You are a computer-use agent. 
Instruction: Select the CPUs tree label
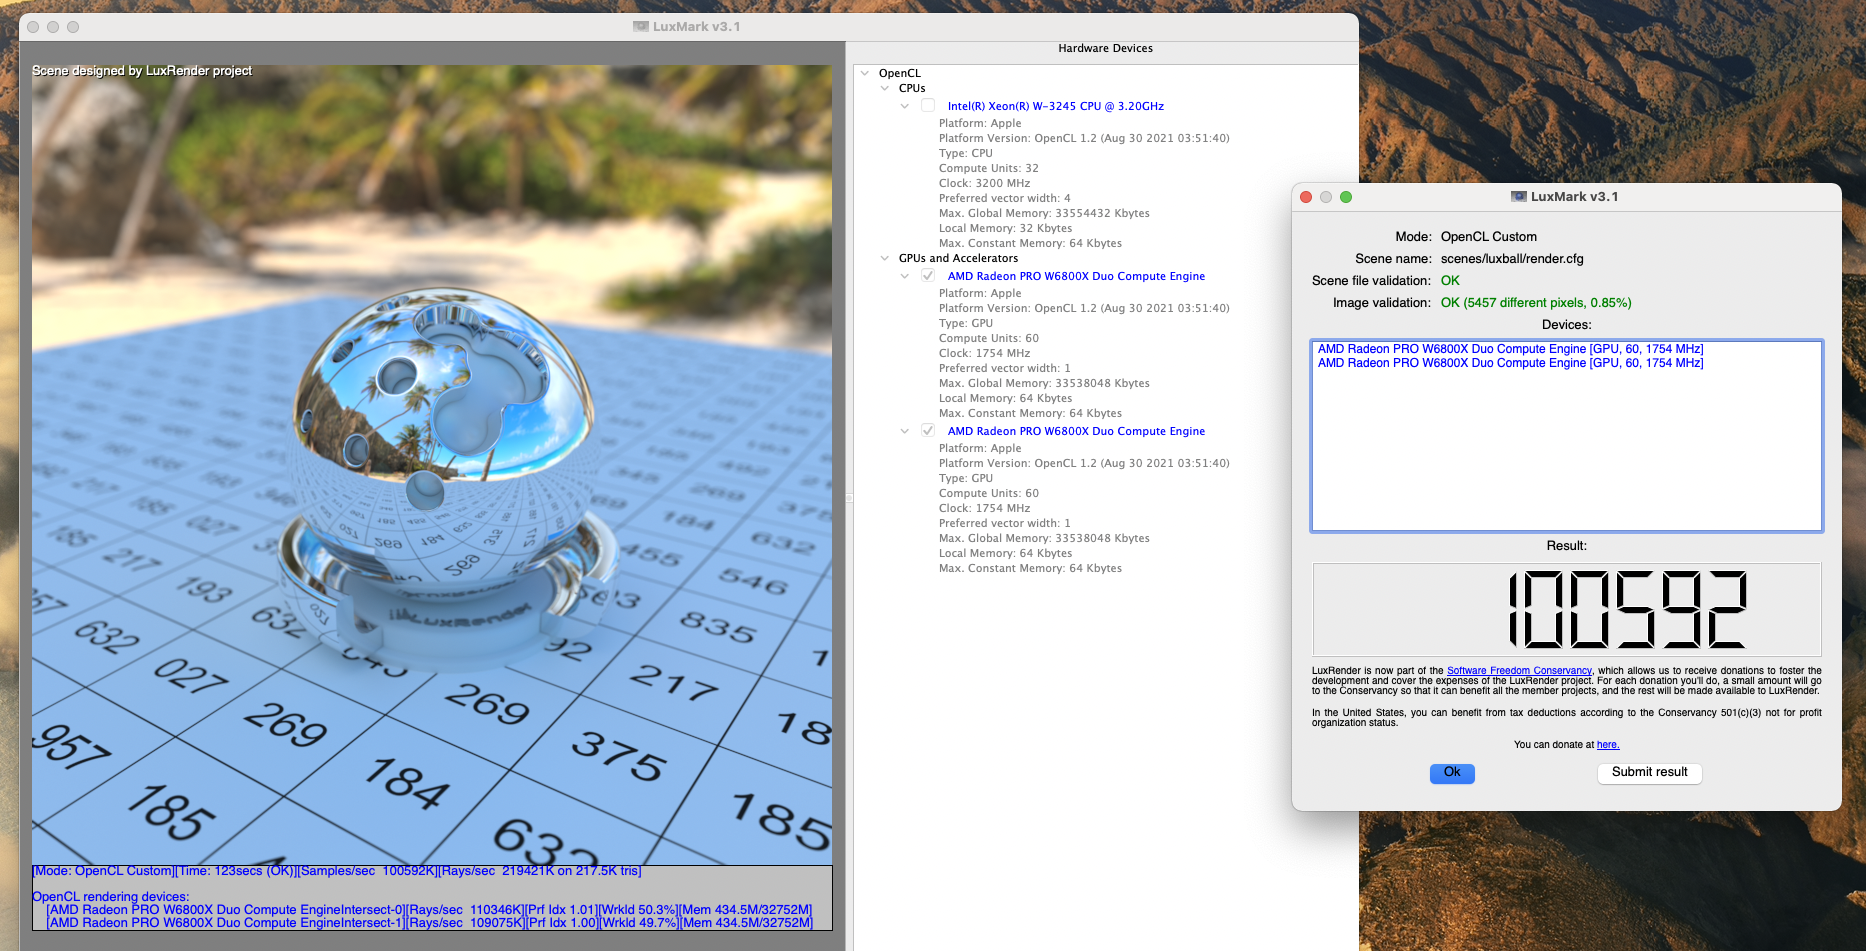(x=912, y=88)
